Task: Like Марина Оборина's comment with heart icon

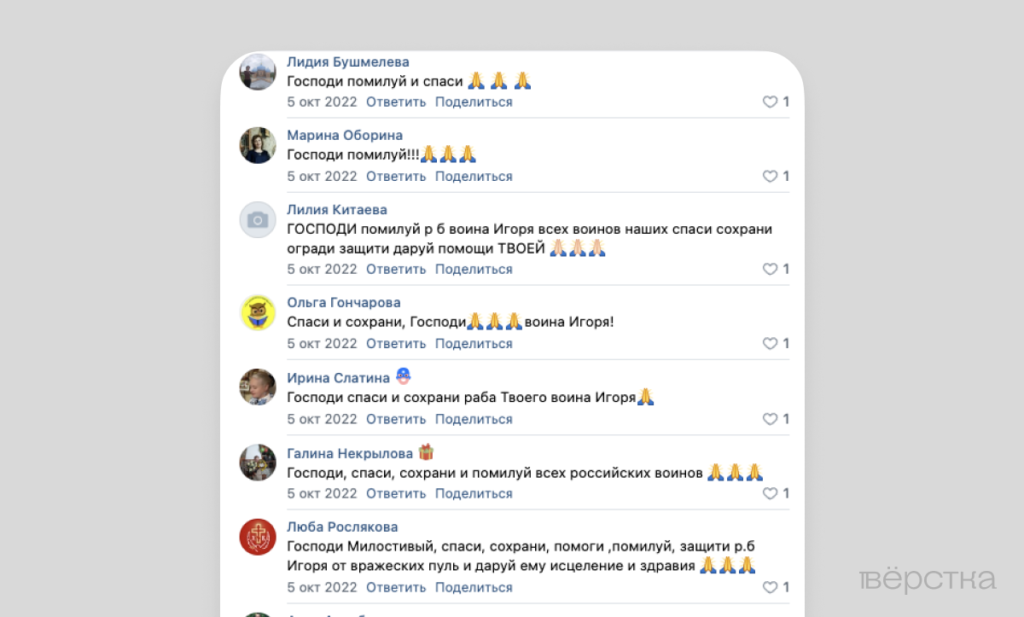Action: pyautogui.click(x=770, y=176)
